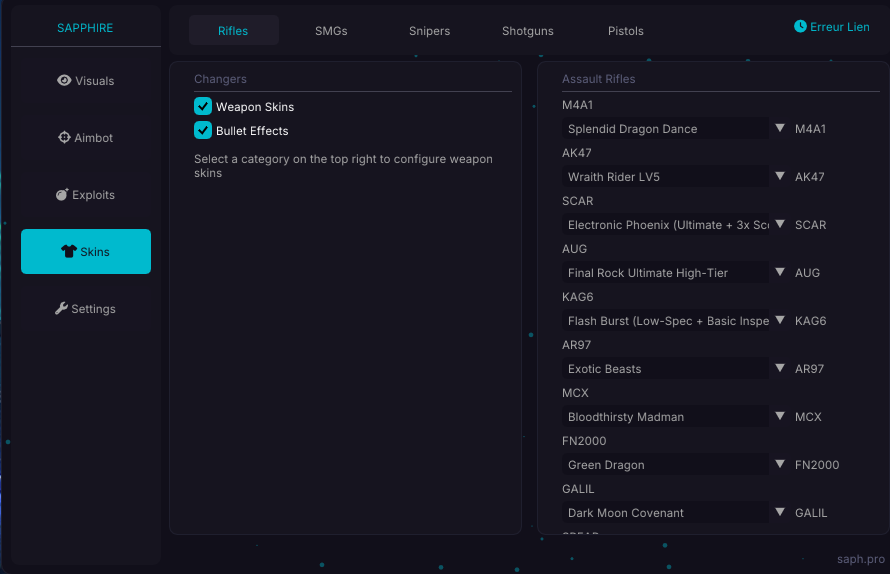
Task: Click the Electronic Phoenix skin field
Action: coord(666,224)
